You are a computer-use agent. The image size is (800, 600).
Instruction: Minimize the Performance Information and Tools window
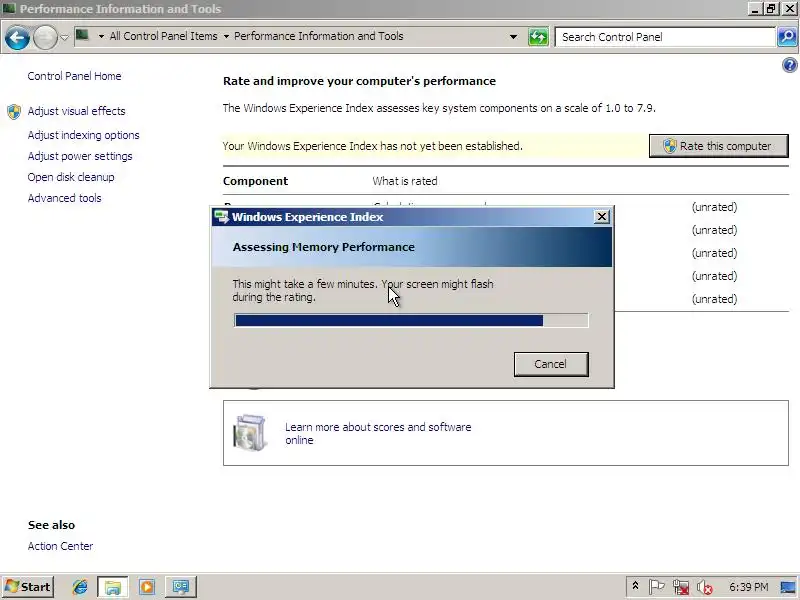click(x=756, y=9)
